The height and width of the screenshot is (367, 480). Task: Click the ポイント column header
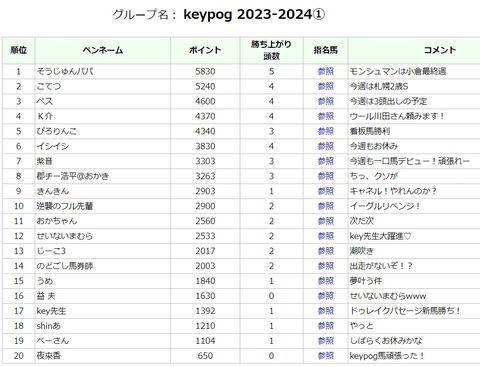pyautogui.click(x=205, y=50)
